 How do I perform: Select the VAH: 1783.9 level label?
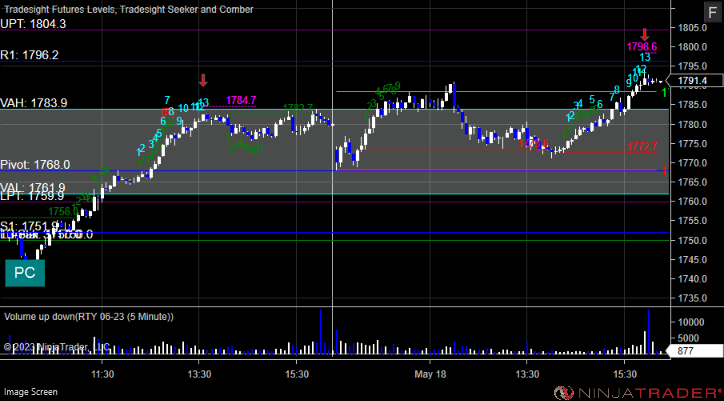coord(34,103)
